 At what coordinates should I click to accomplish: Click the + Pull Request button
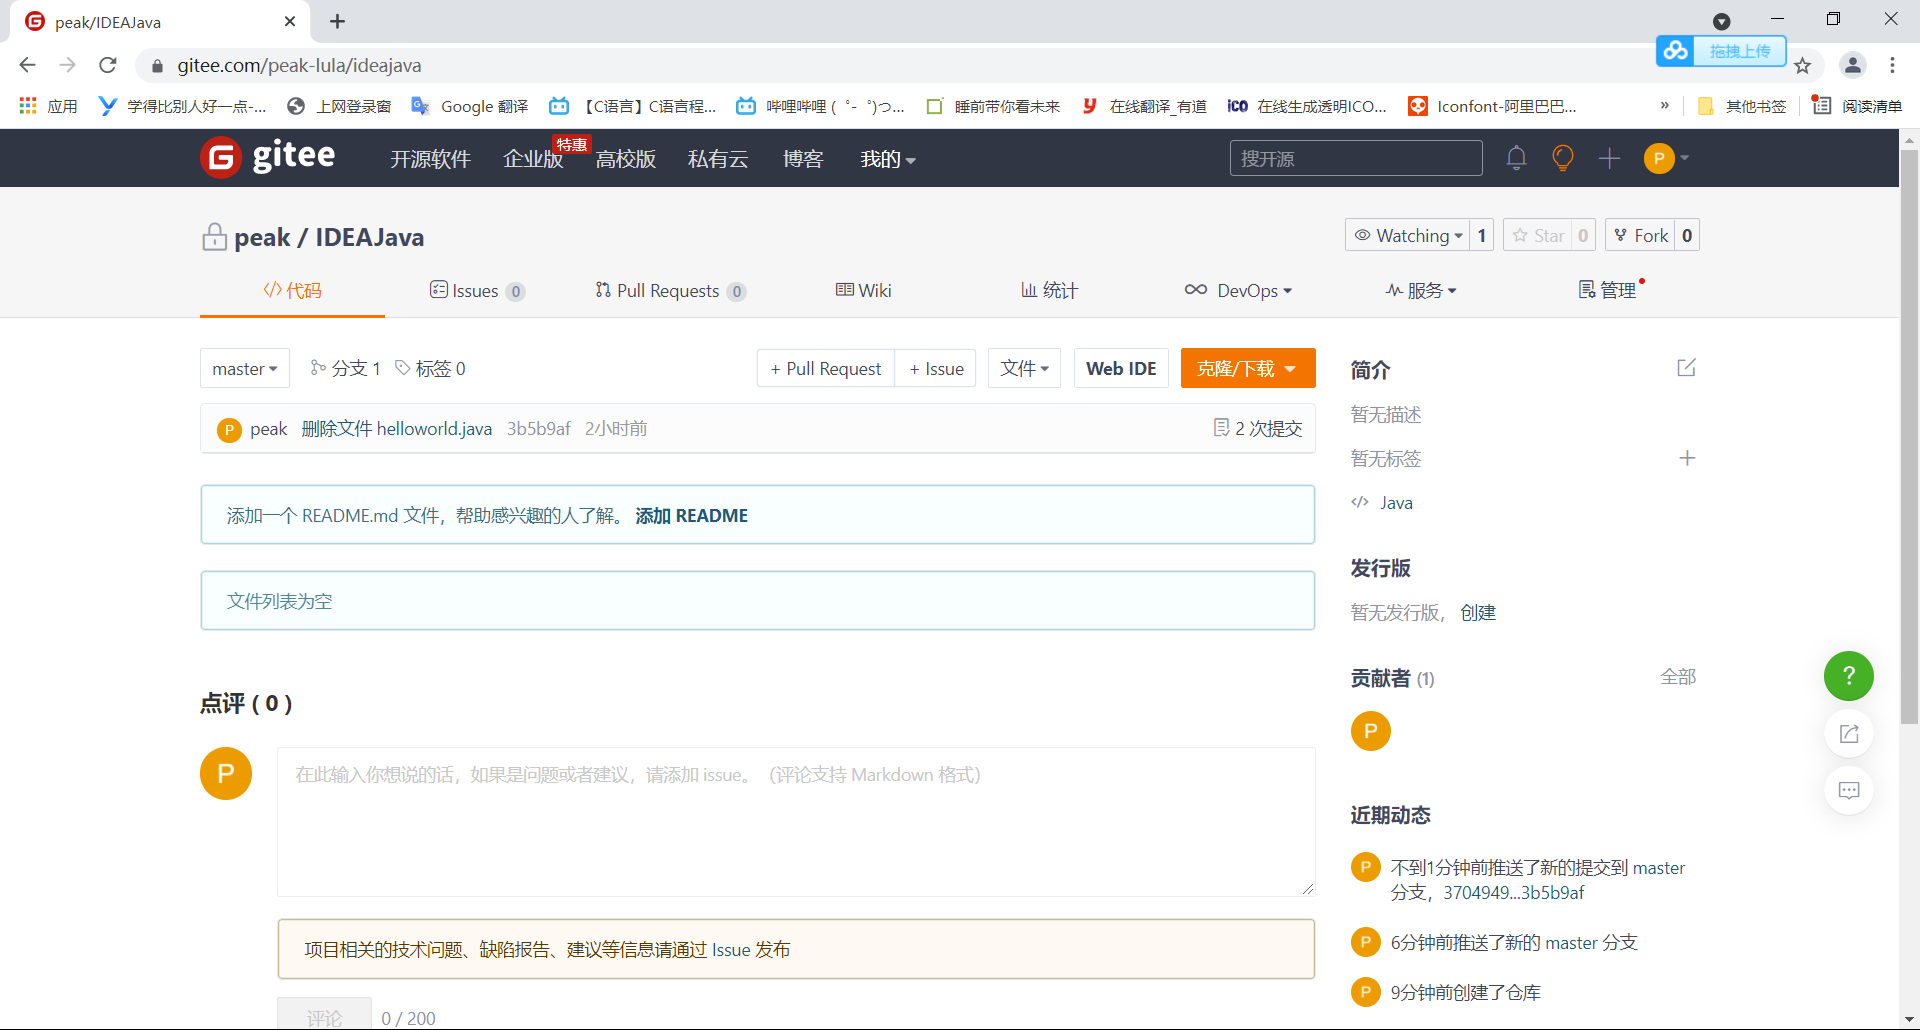click(826, 368)
